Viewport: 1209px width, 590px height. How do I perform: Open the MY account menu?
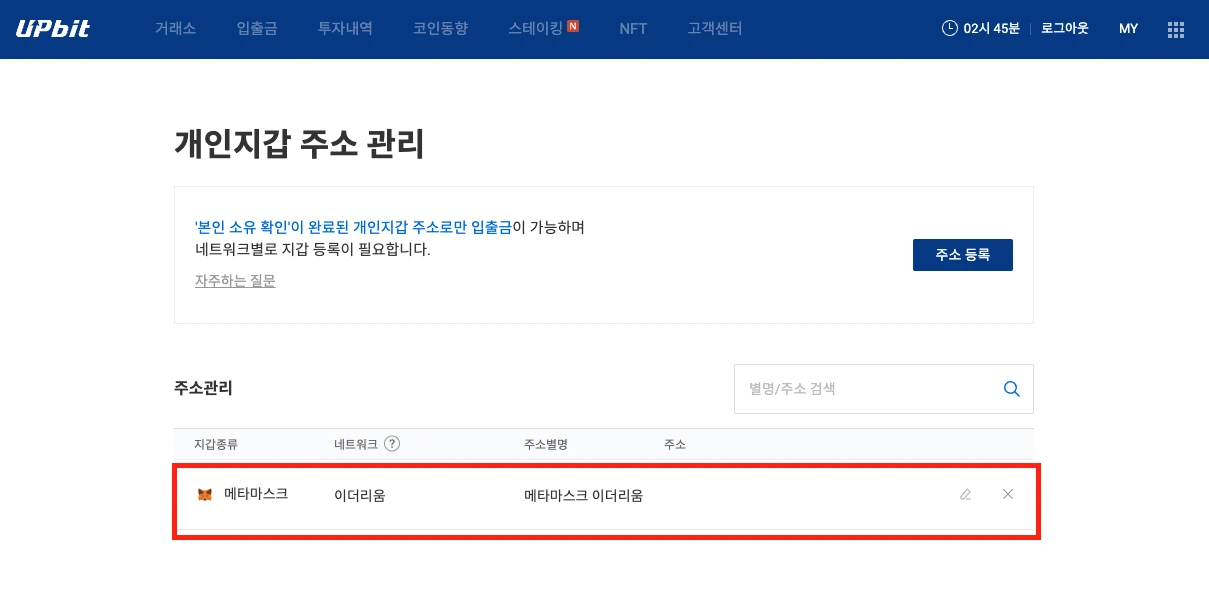tap(1128, 29)
